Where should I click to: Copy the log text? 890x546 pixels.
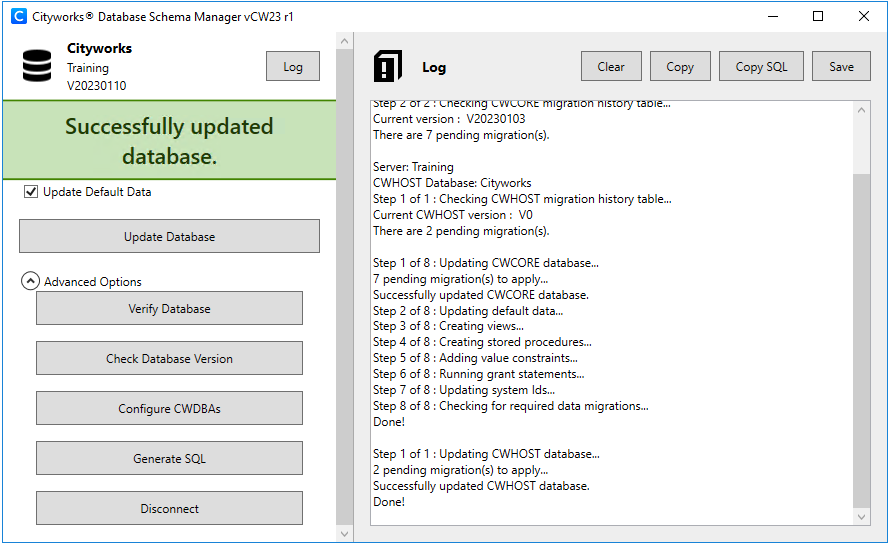(680, 67)
